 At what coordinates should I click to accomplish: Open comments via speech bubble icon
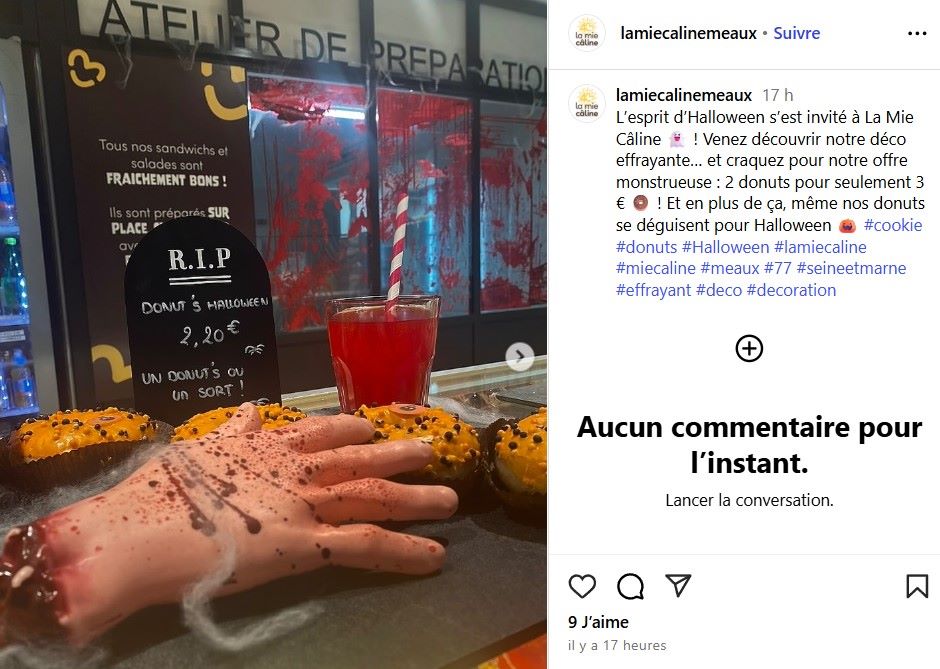point(630,586)
